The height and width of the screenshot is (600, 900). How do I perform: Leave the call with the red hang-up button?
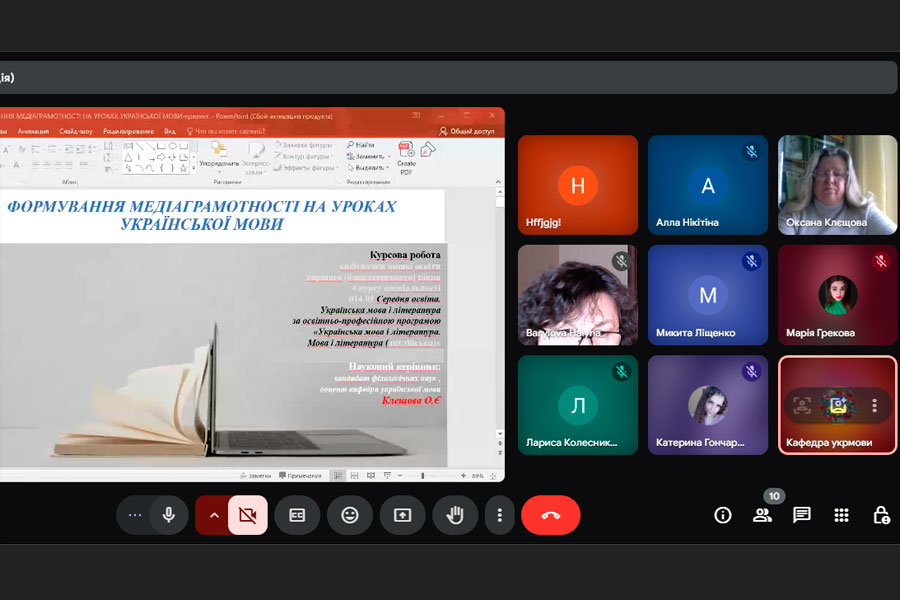550,515
